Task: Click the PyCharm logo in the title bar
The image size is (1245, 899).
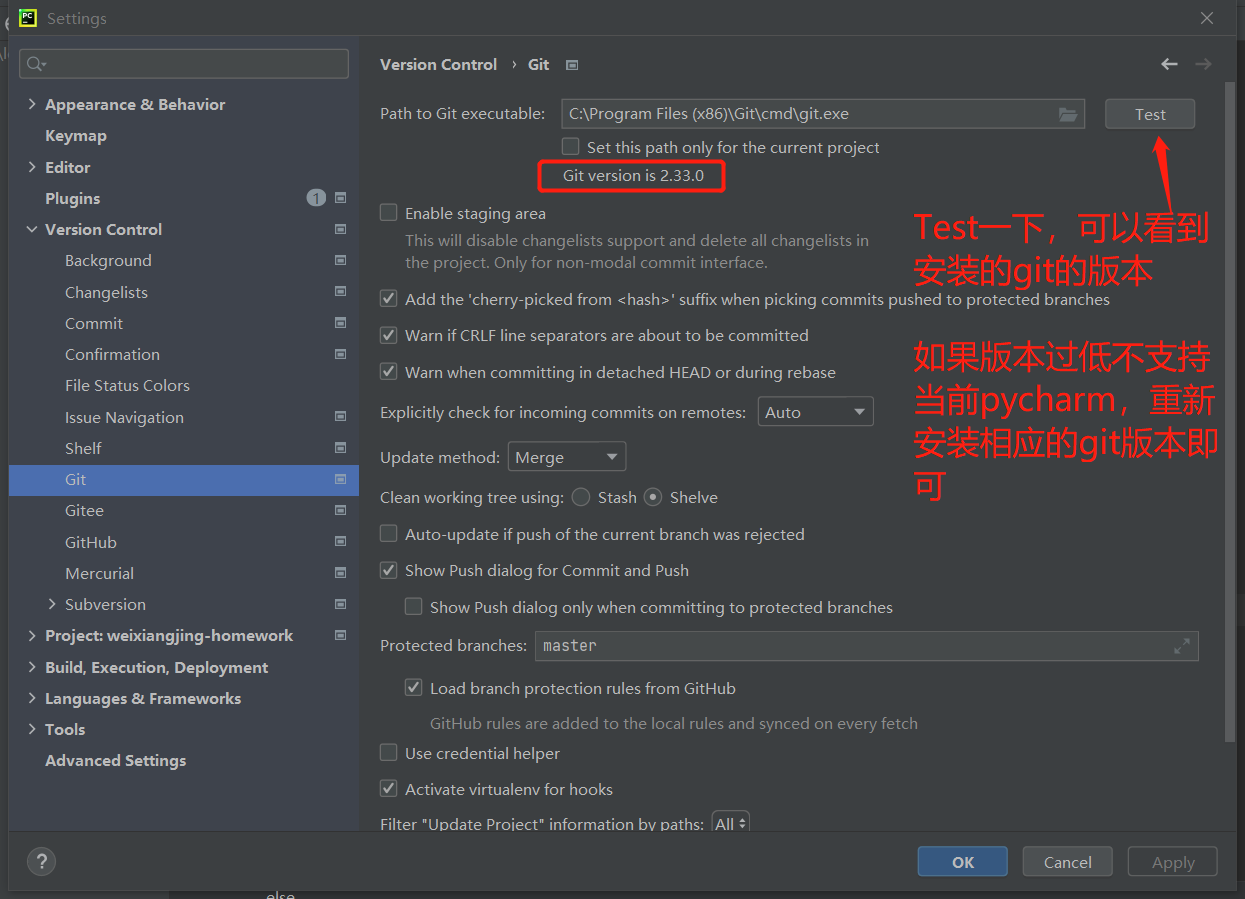Action: [28, 18]
